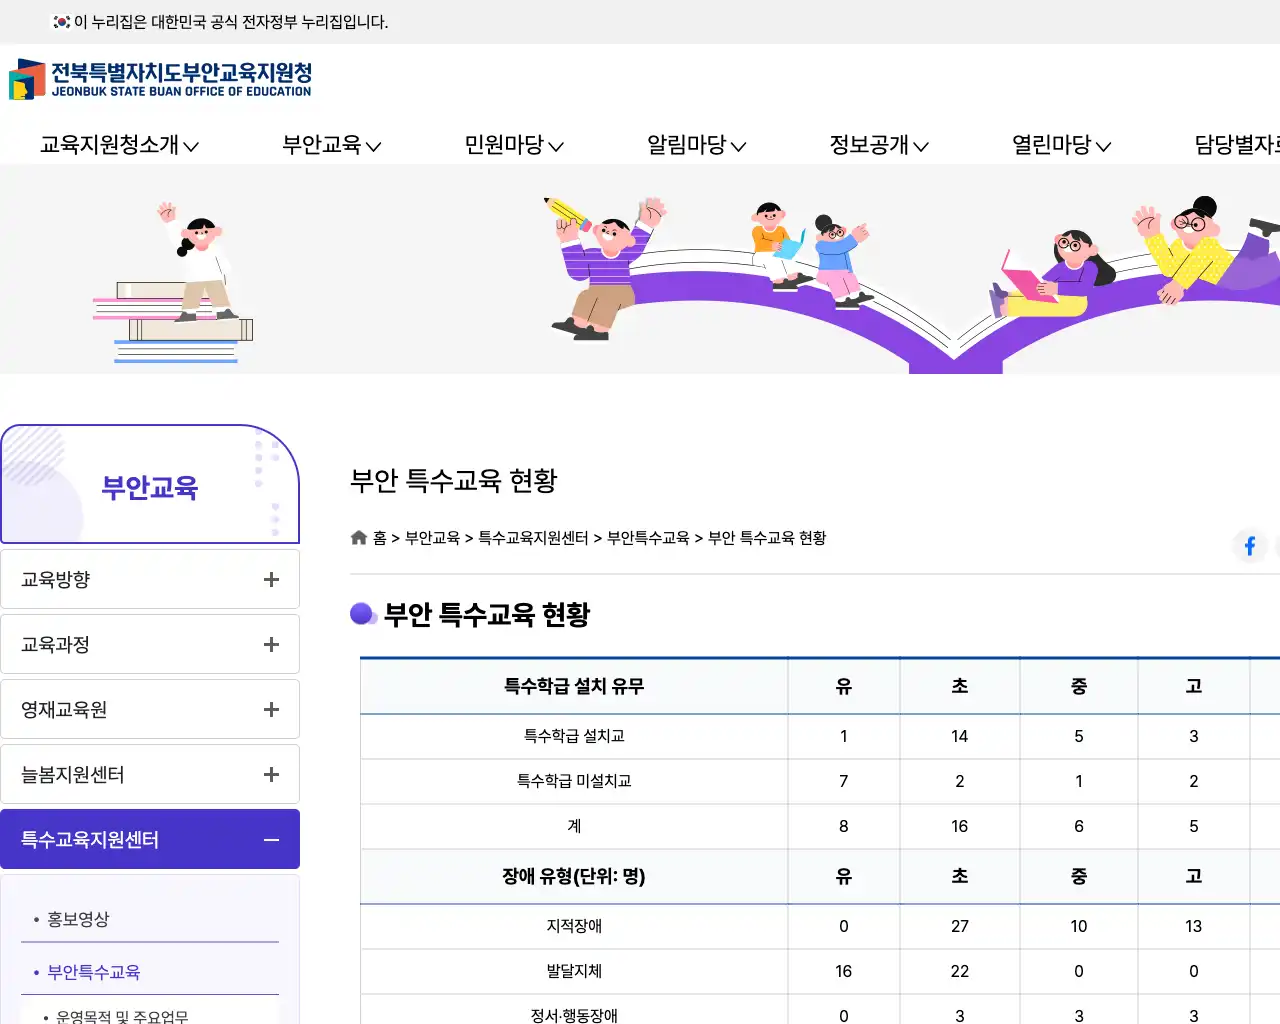Open 운영목적 및 주요업무 sidebar item
1280x1024 pixels.
[x=122, y=1016]
